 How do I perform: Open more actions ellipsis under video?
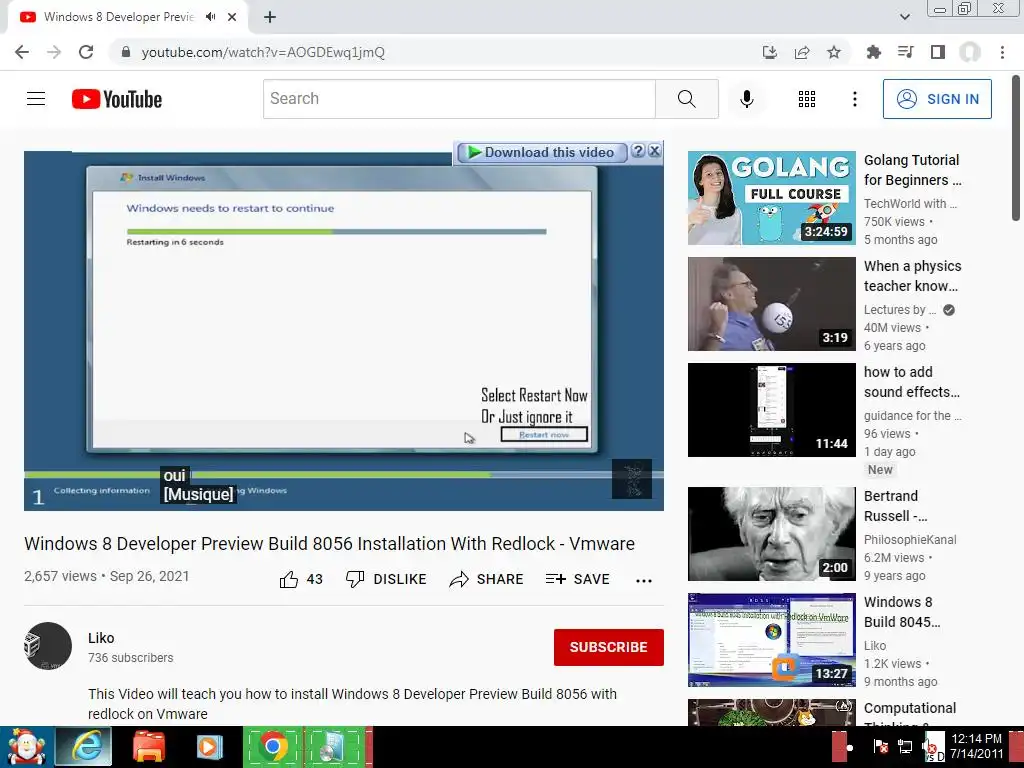pyautogui.click(x=643, y=581)
